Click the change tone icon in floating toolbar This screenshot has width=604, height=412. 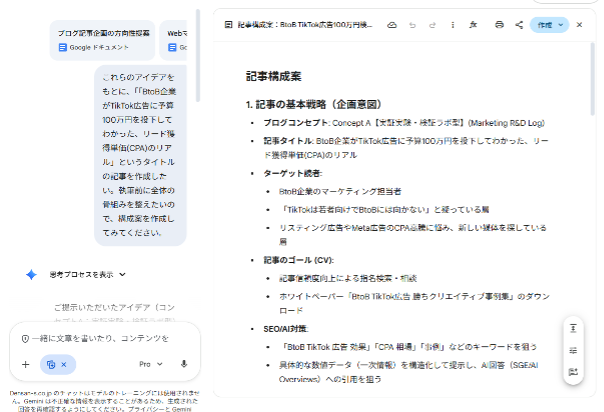[x=573, y=350]
